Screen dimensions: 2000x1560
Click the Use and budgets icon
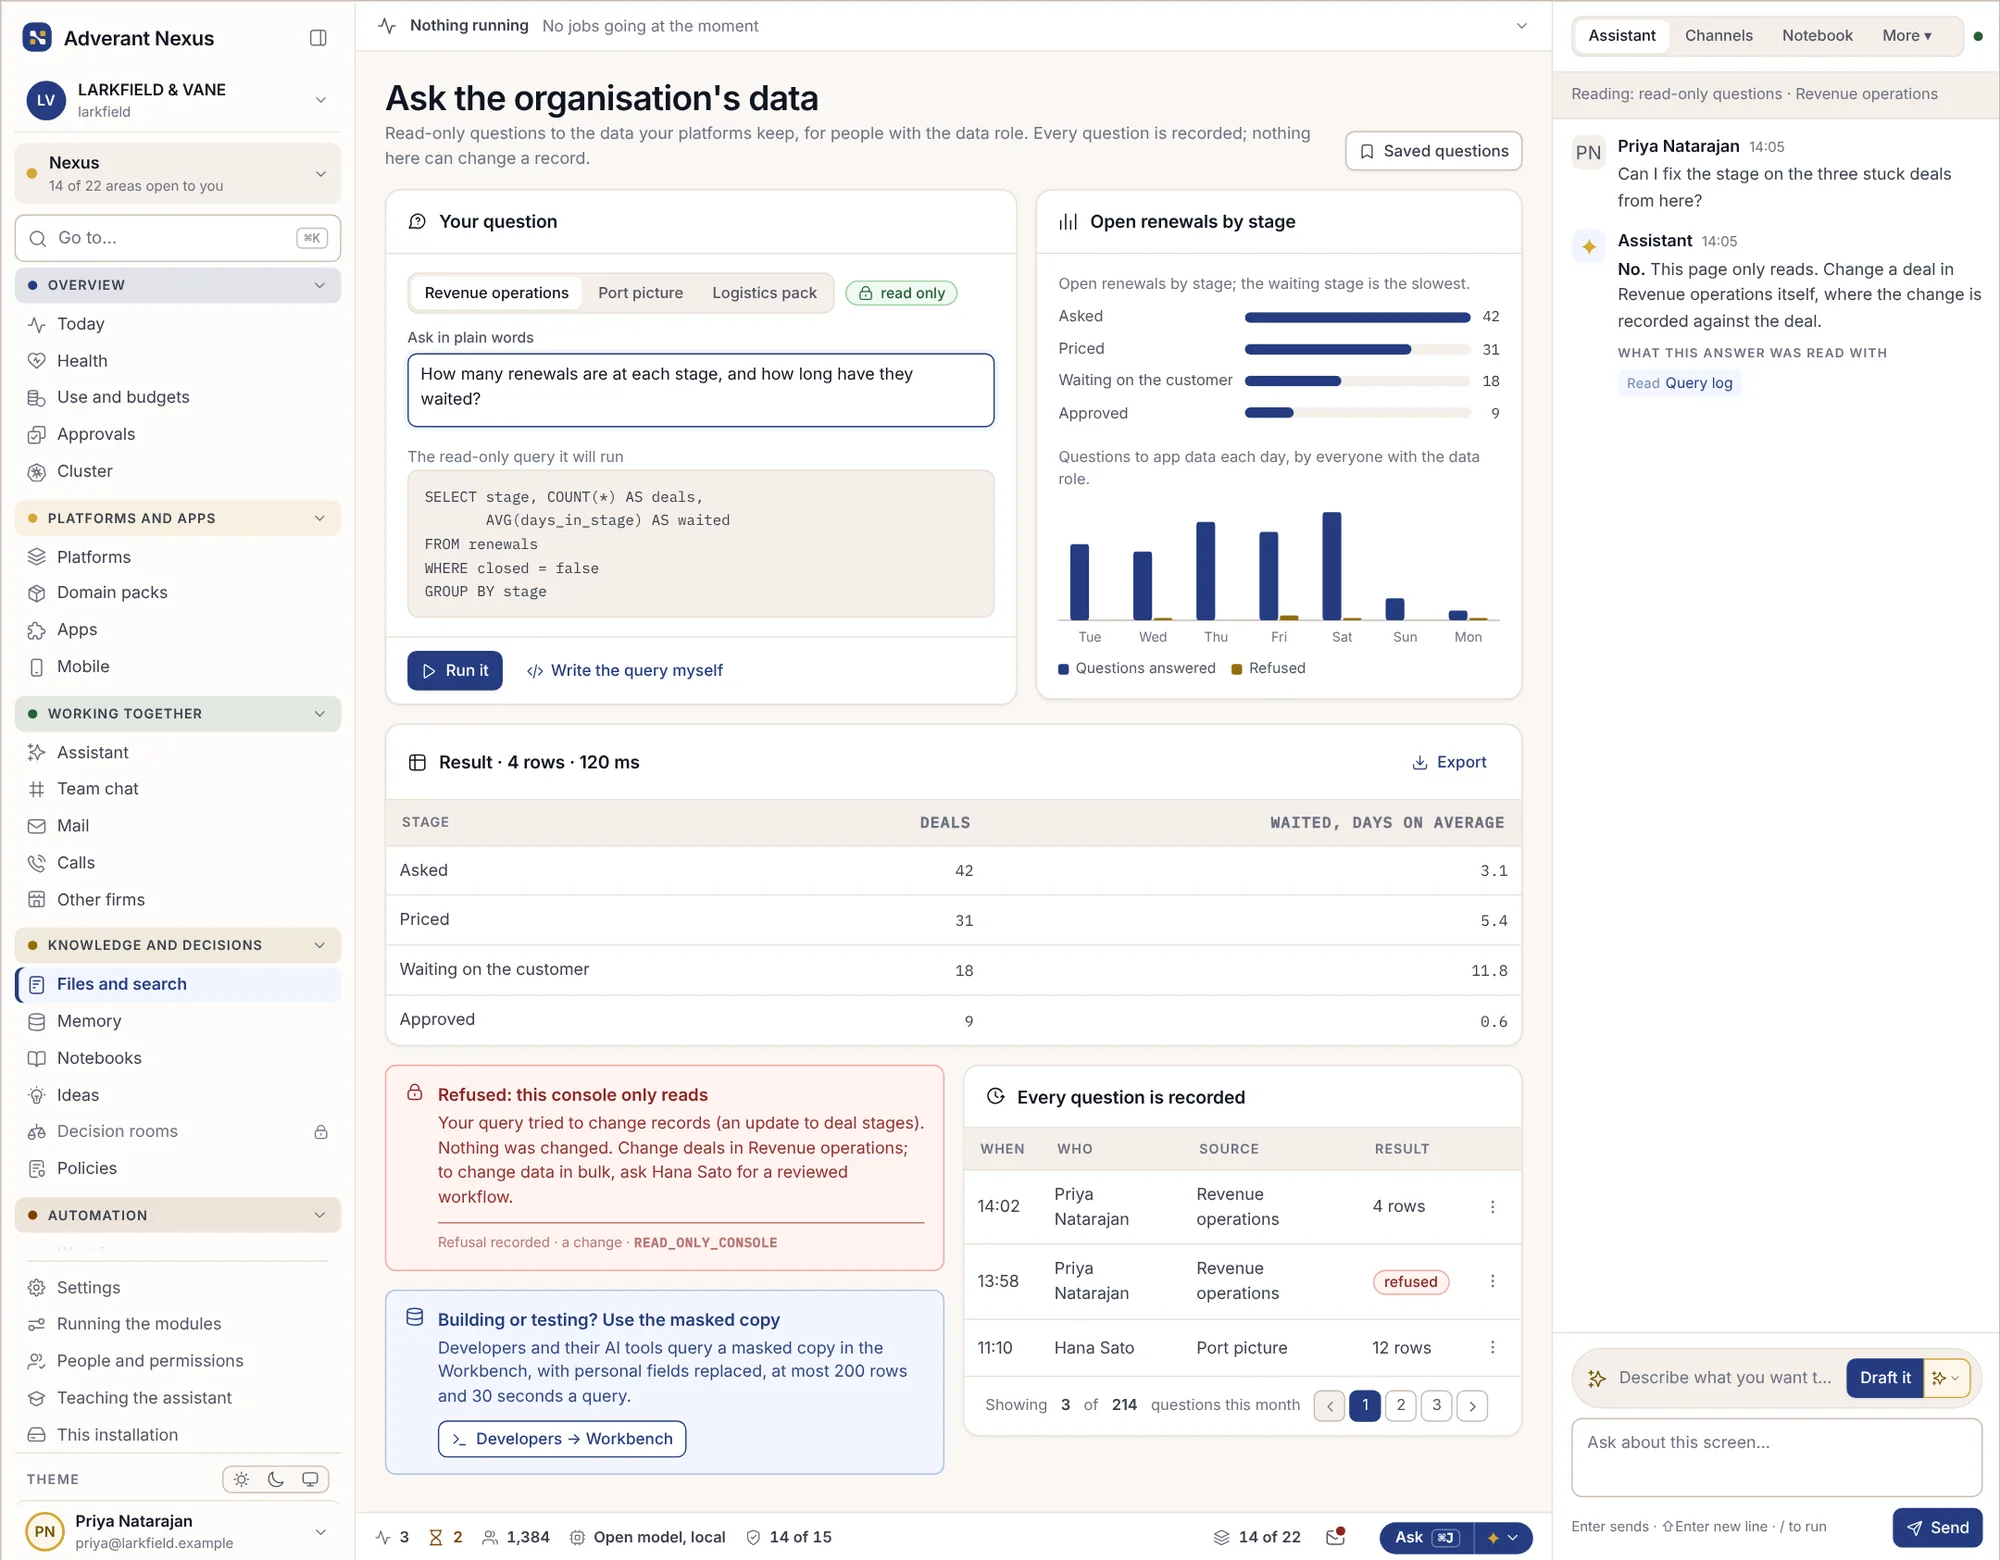[37, 398]
